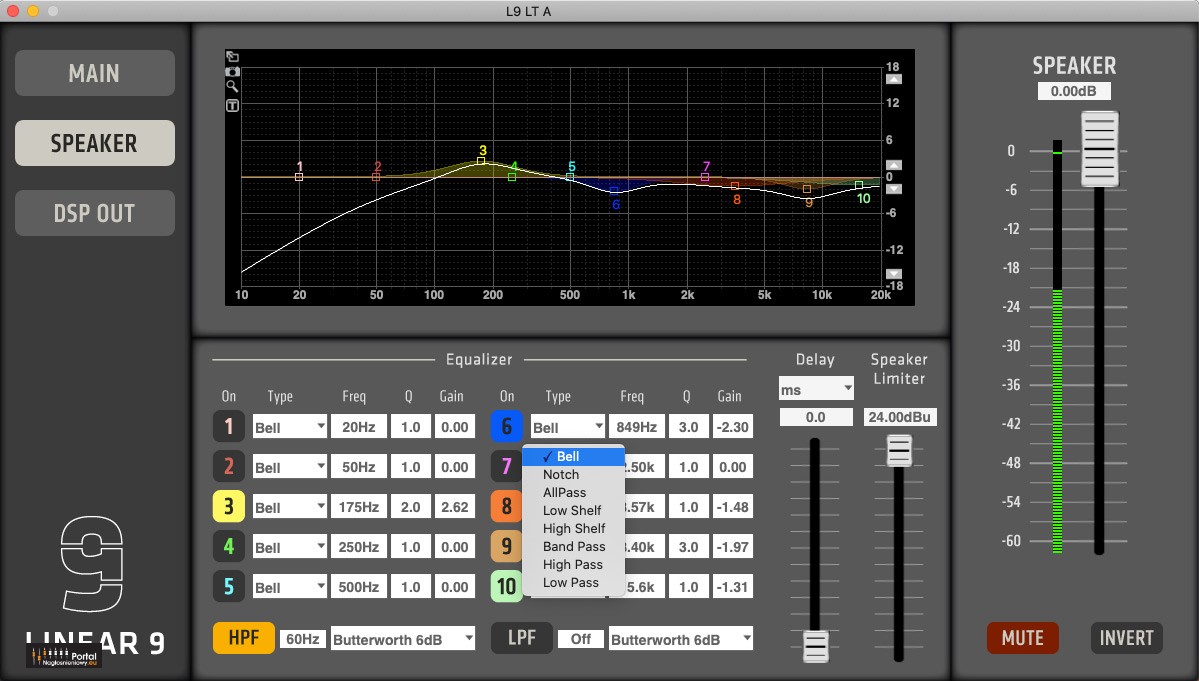Viewport: 1199px width, 681px height.
Task: Click the INVERT polarity button
Action: 1126,638
